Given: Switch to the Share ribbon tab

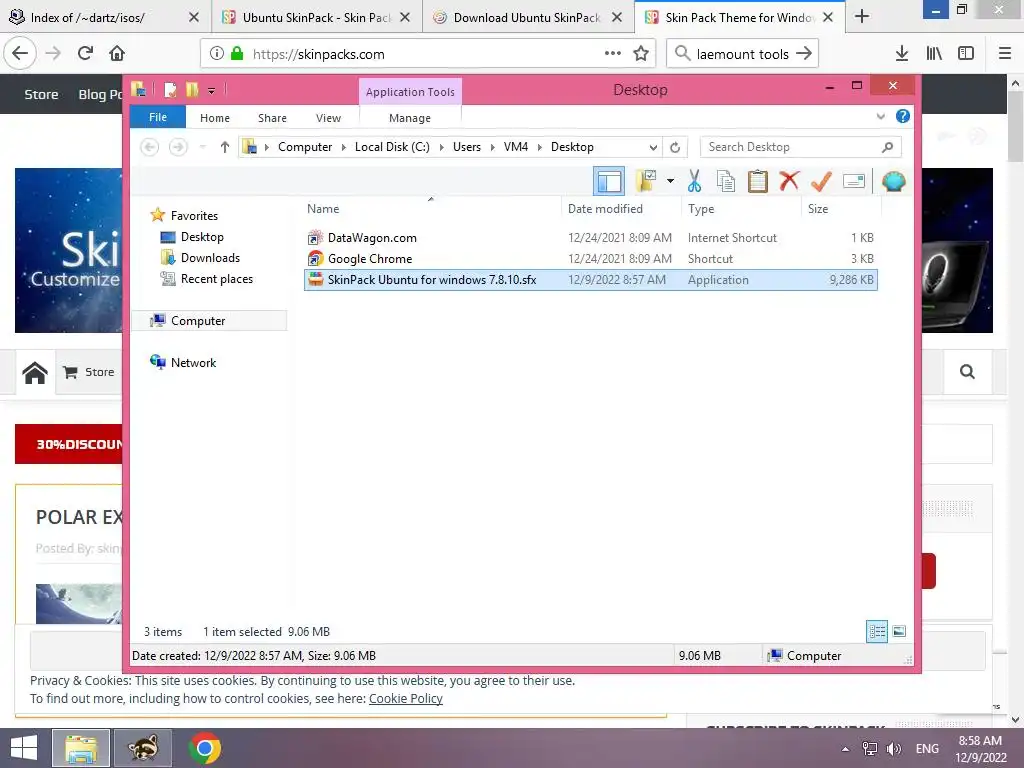Looking at the screenshot, I should point(272,118).
